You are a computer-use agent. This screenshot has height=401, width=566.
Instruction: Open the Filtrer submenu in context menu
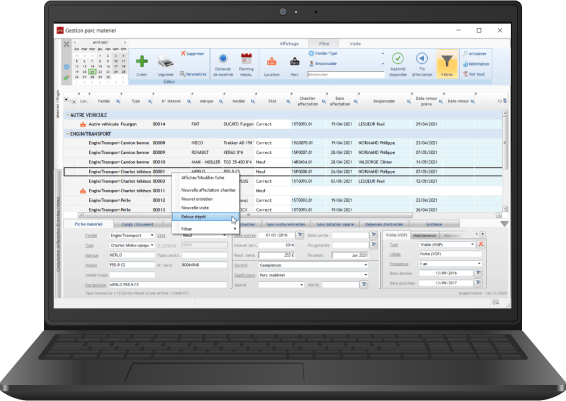coord(205,229)
